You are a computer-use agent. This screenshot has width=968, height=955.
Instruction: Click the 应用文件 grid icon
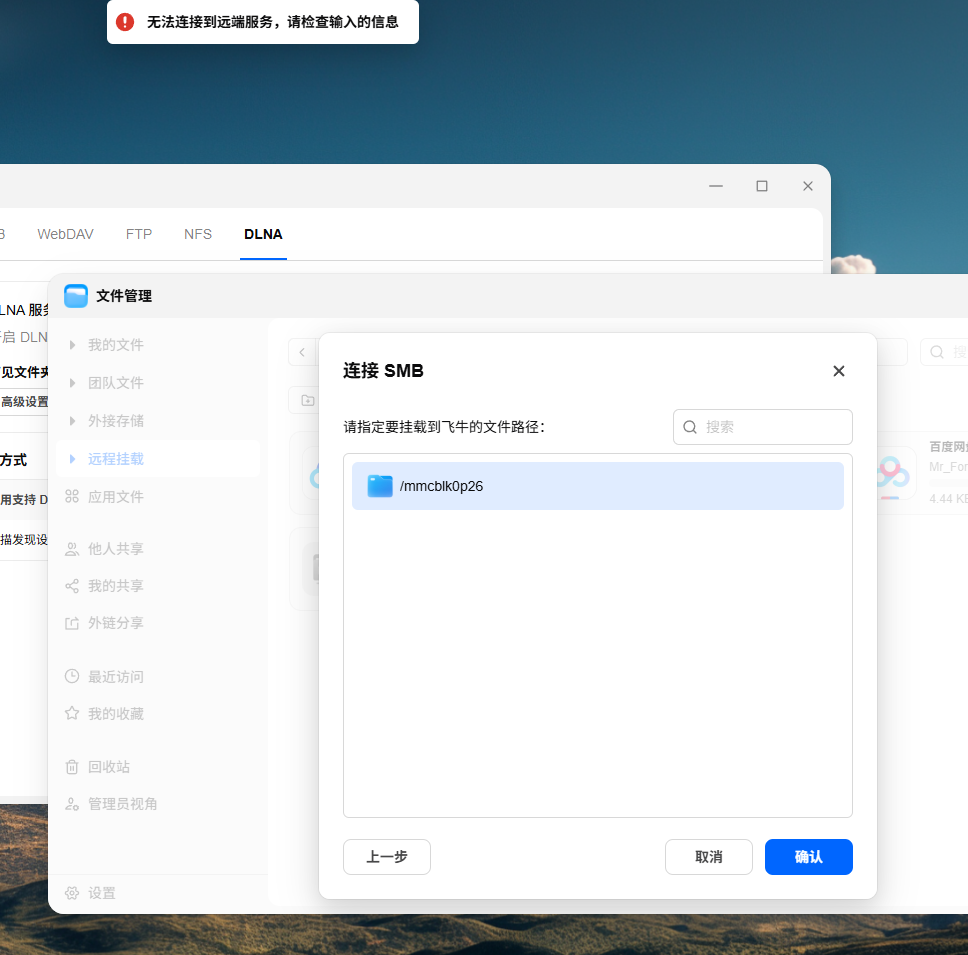72,496
